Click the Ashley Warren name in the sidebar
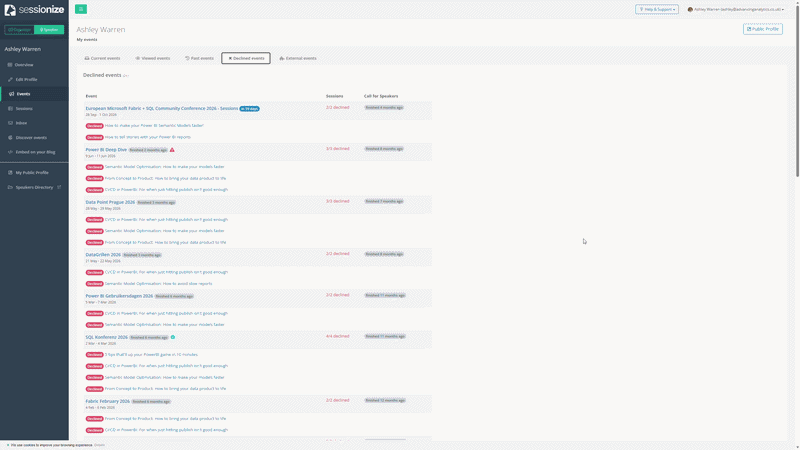800x450 pixels. [22, 49]
